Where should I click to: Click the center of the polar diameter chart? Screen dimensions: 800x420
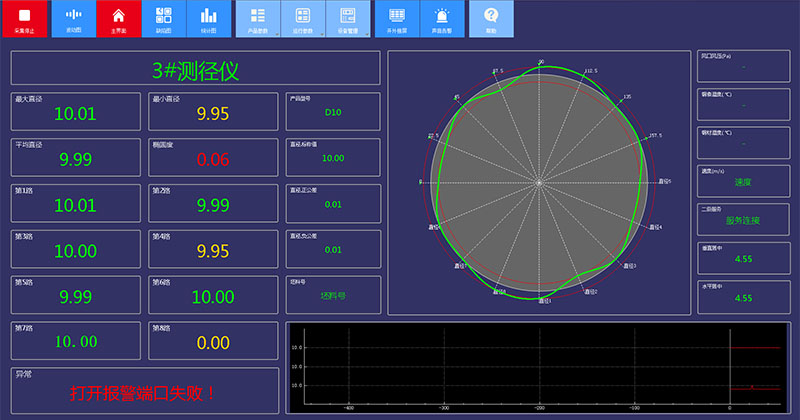[540, 182]
